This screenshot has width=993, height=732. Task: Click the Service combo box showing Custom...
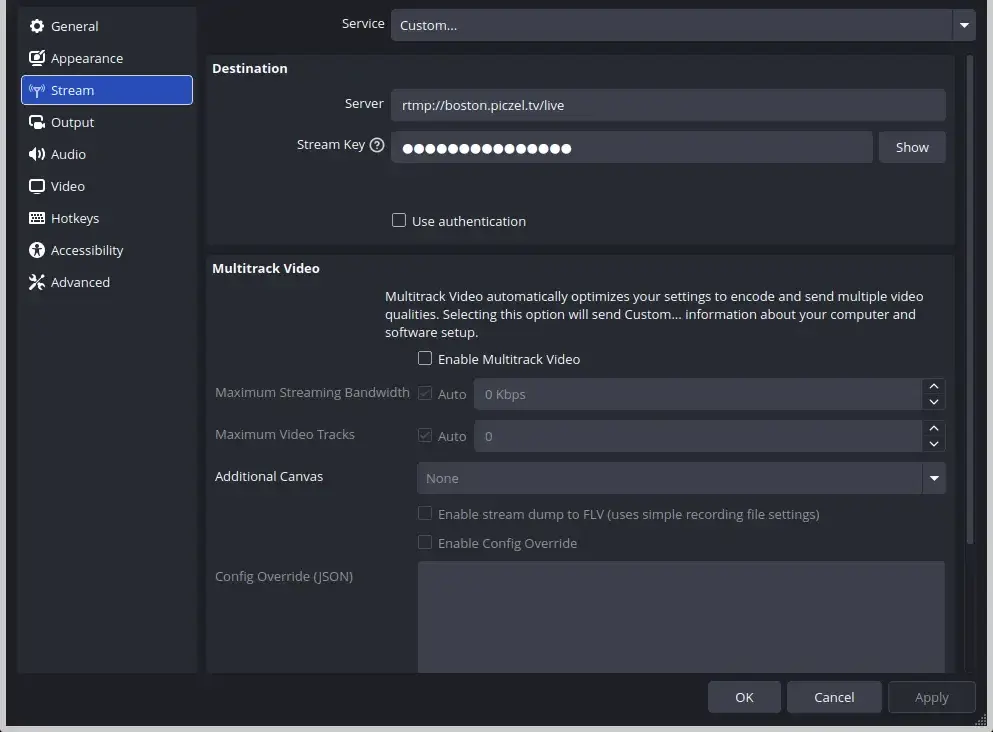coord(683,25)
